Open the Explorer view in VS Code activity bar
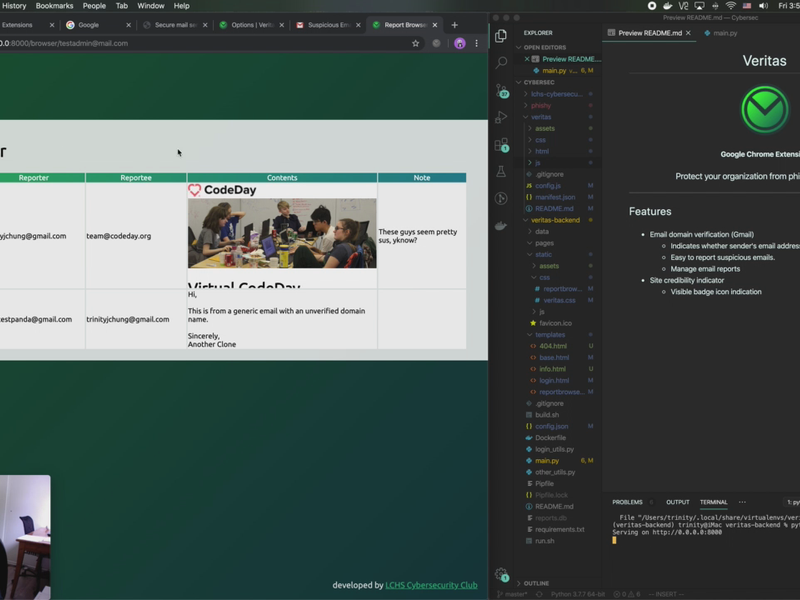The height and width of the screenshot is (600, 800). [501, 36]
